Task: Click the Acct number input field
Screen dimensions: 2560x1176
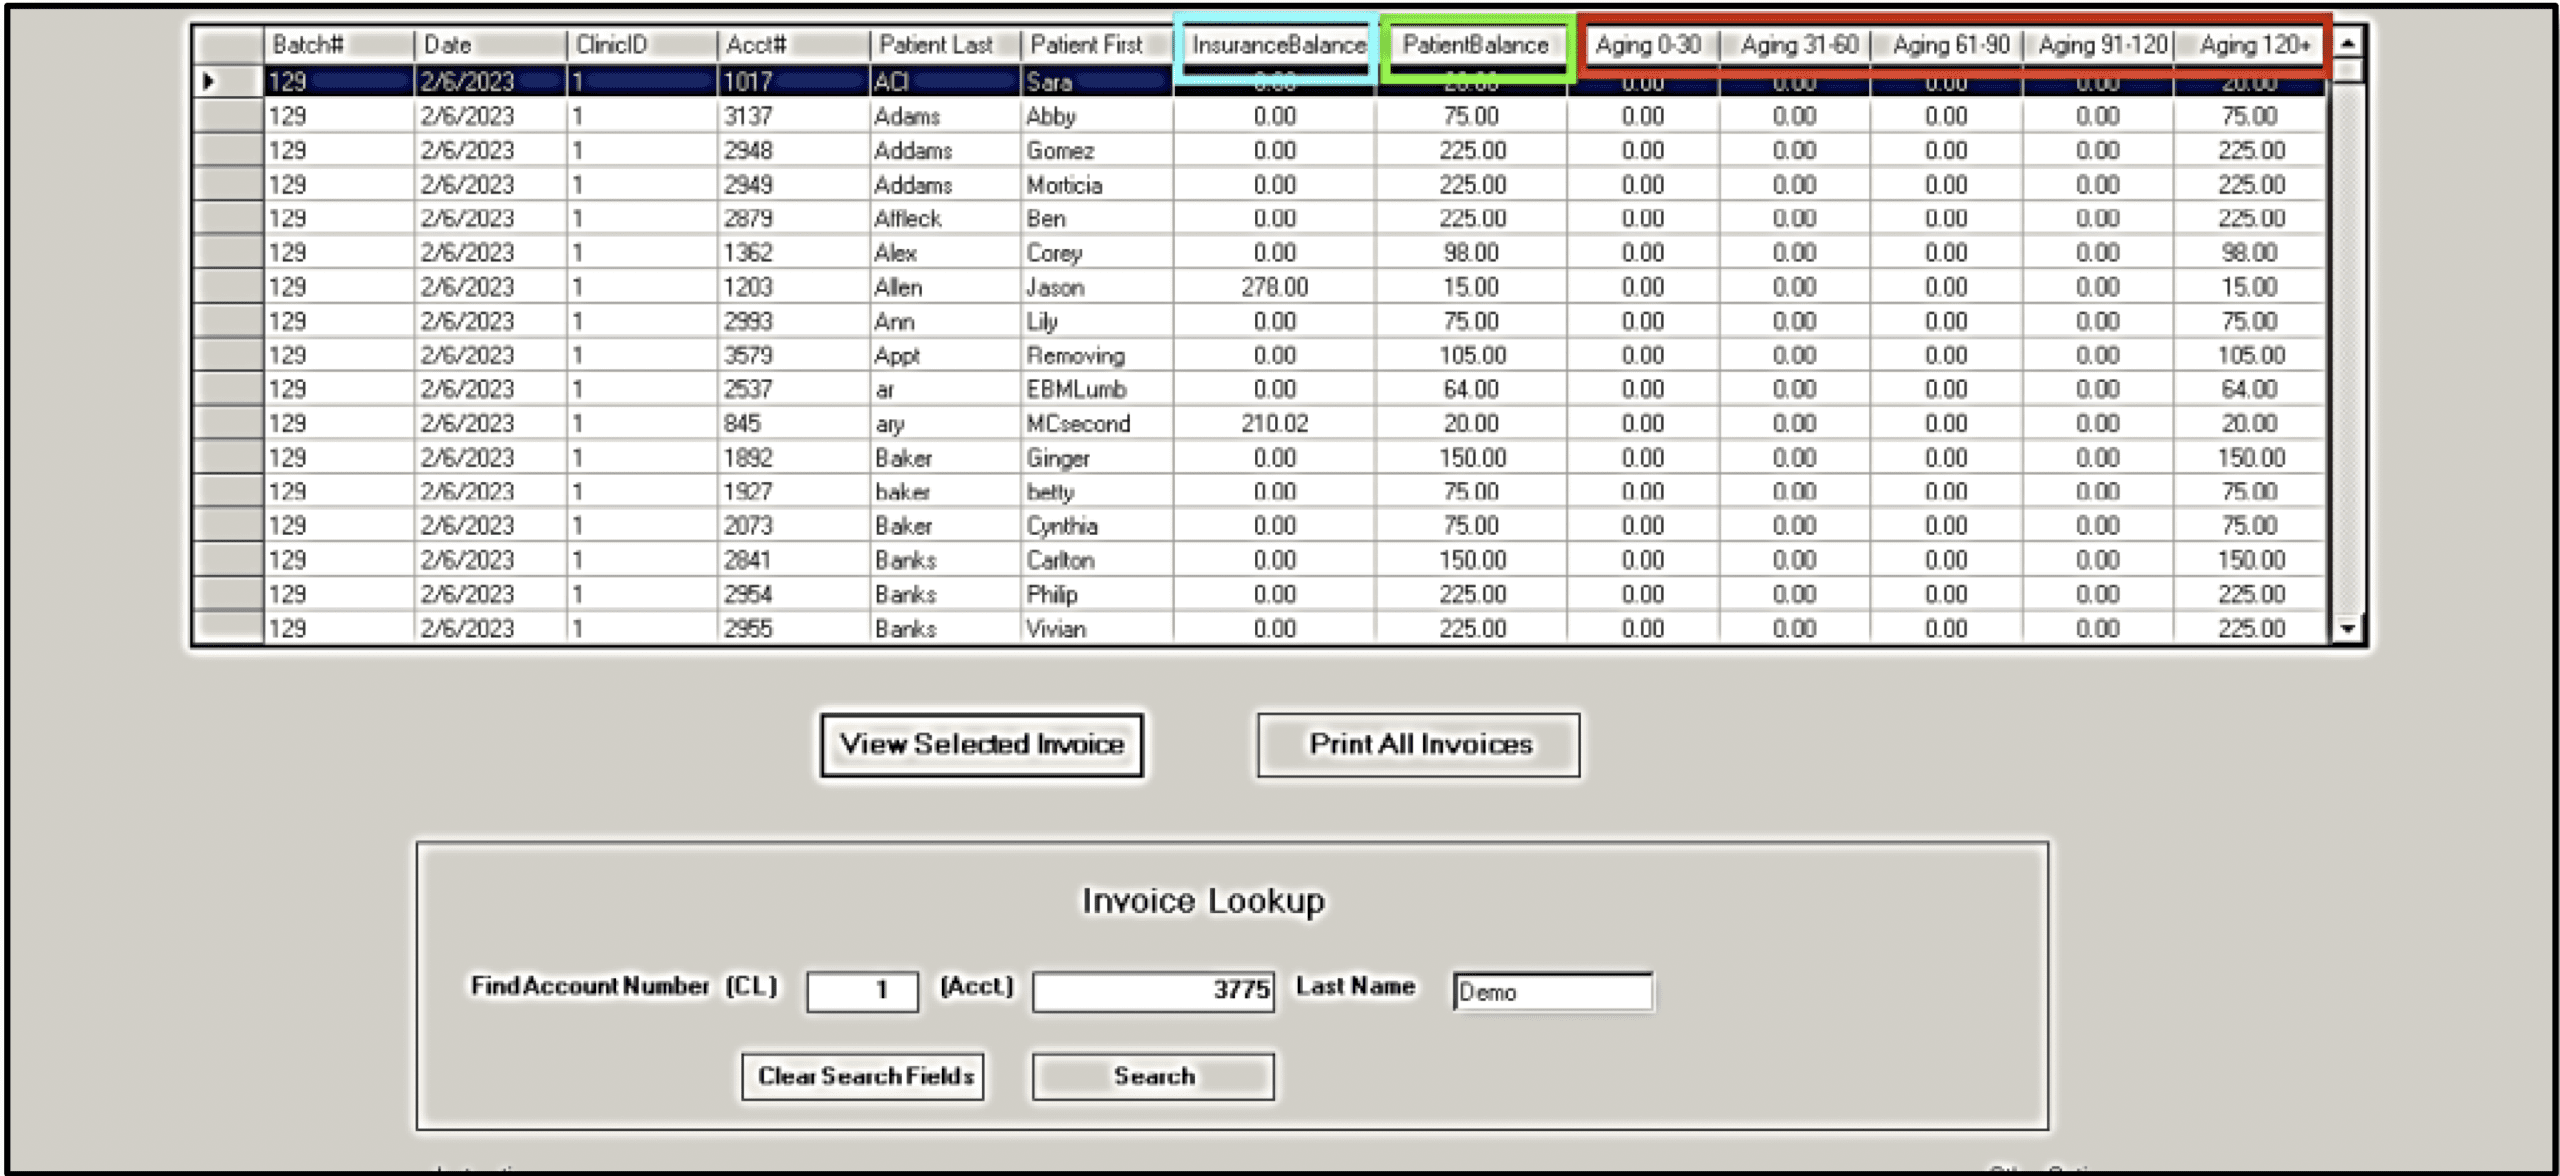Action: pos(1153,991)
